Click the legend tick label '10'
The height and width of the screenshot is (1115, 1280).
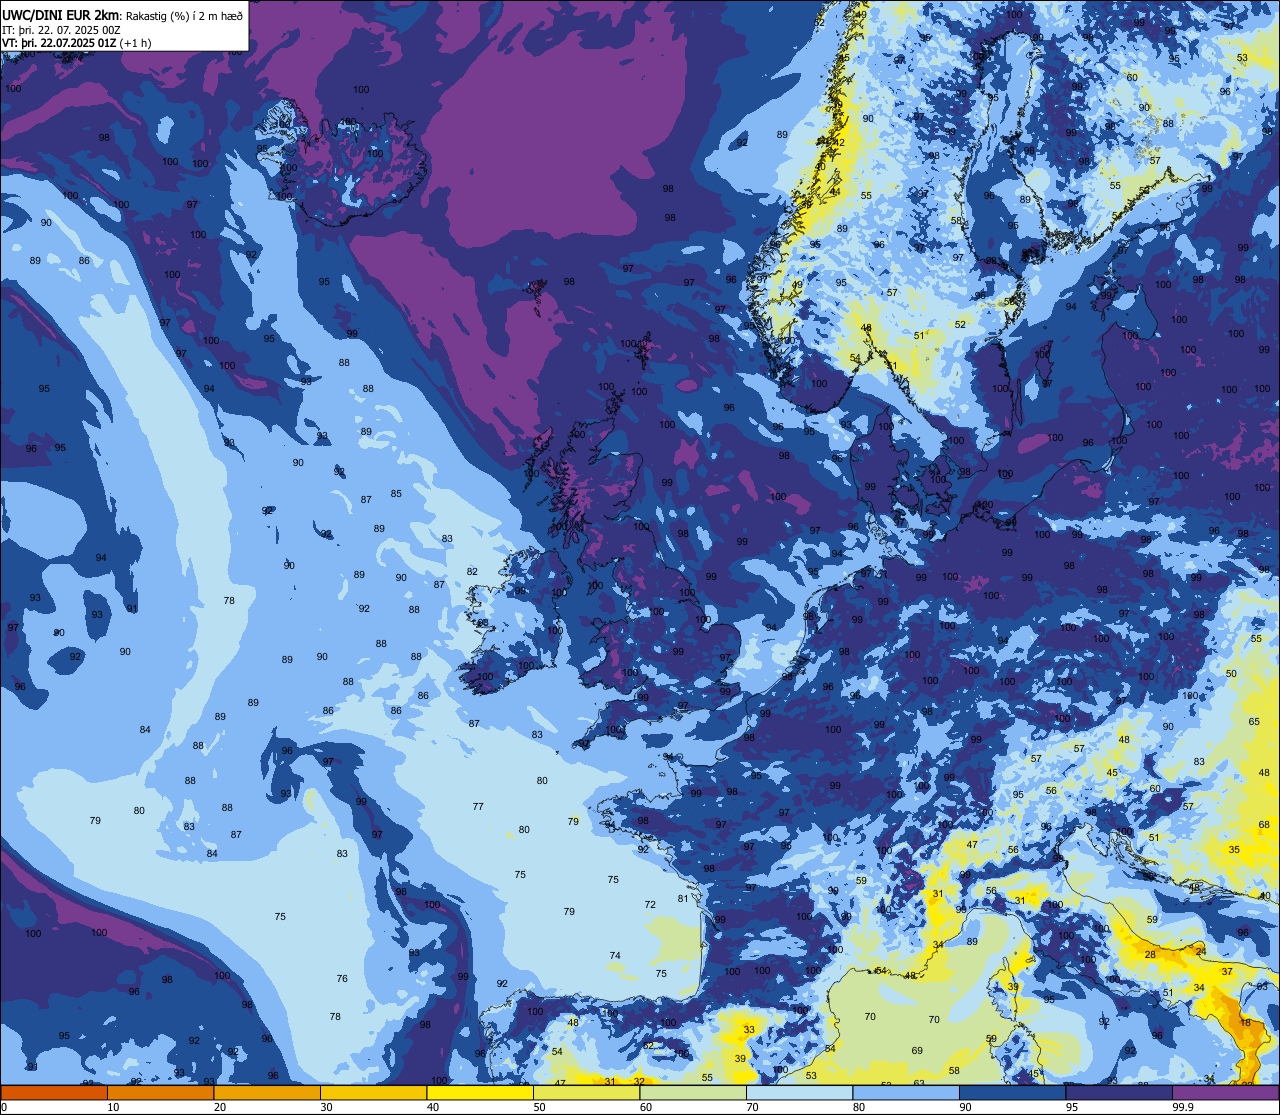point(113,1107)
